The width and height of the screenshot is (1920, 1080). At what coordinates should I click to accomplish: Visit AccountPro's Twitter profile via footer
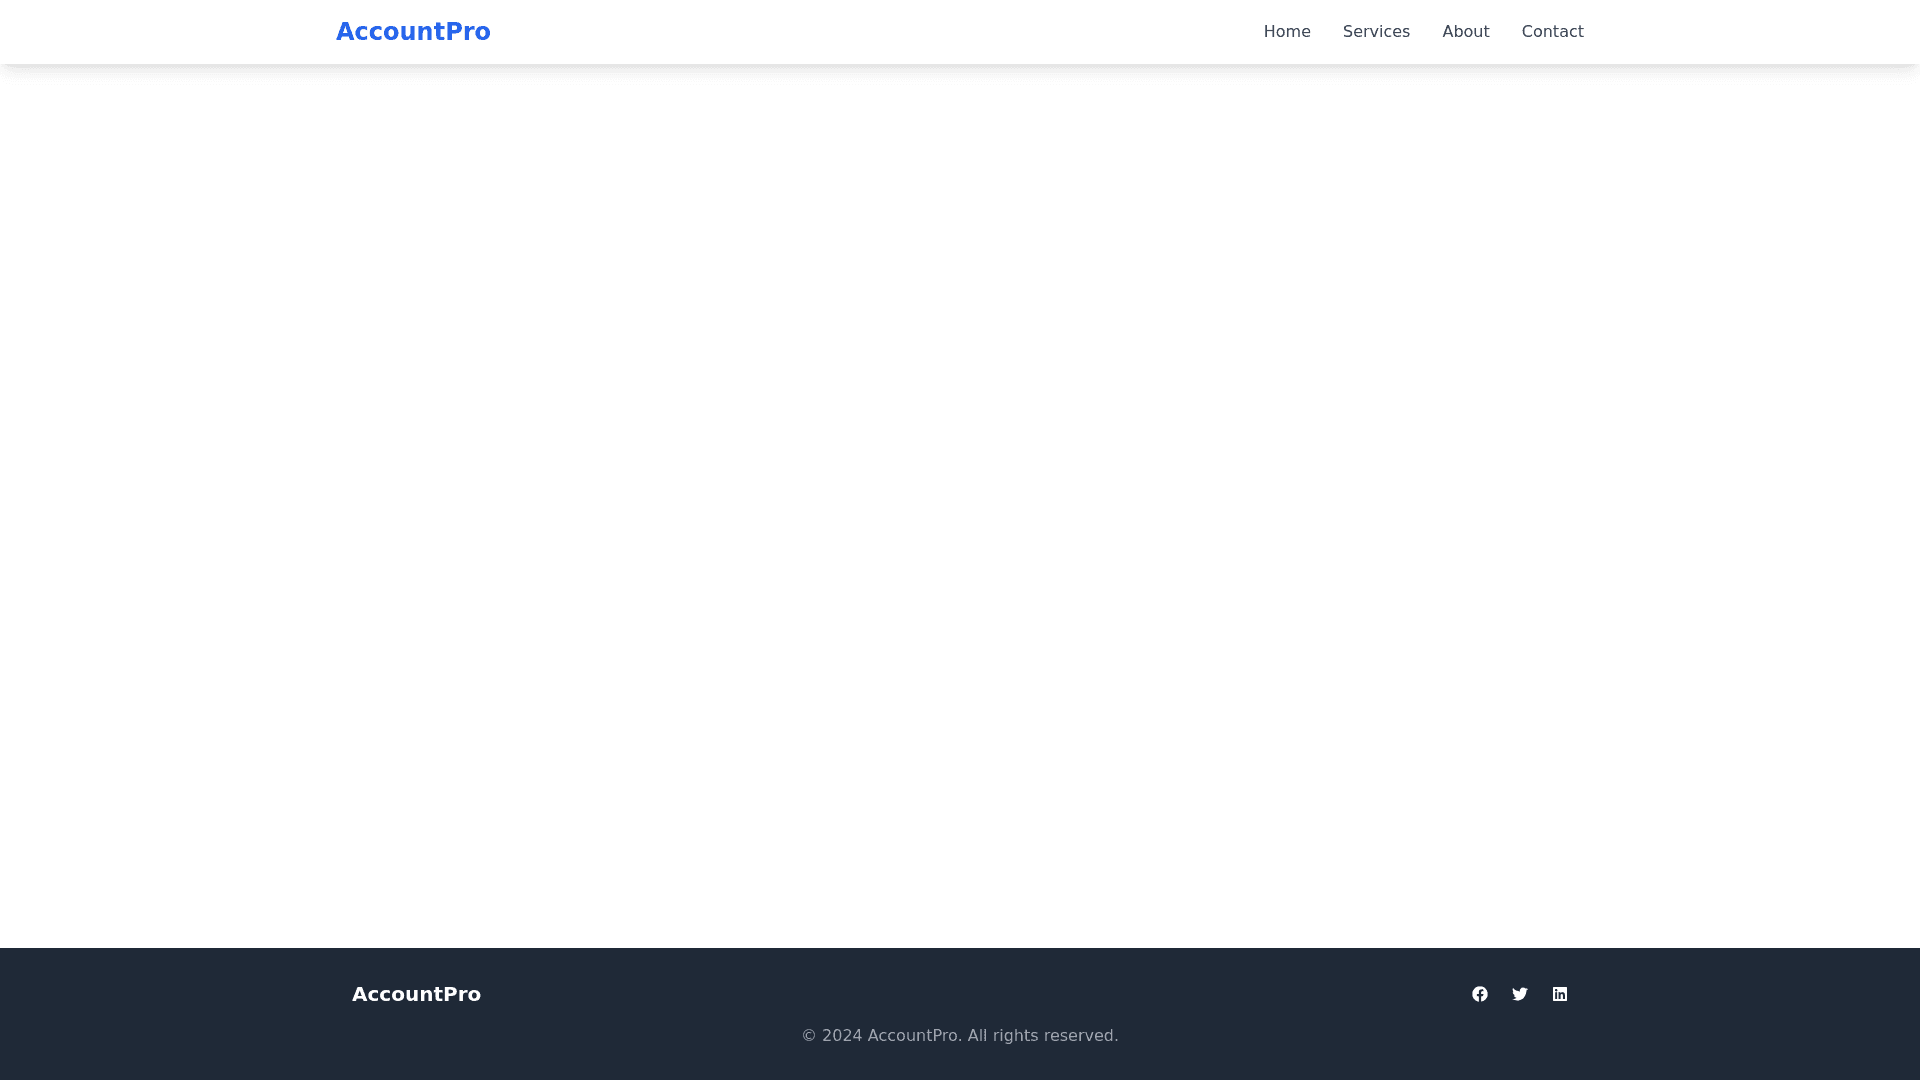1520,994
